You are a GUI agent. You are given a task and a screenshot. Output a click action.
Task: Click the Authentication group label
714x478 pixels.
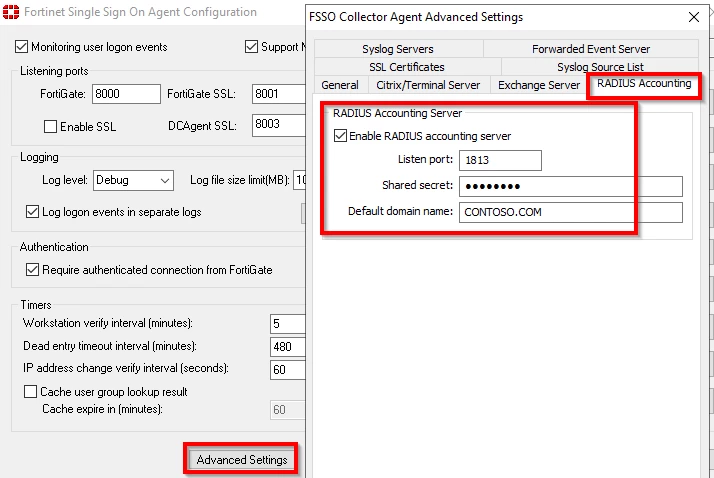[54, 247]
